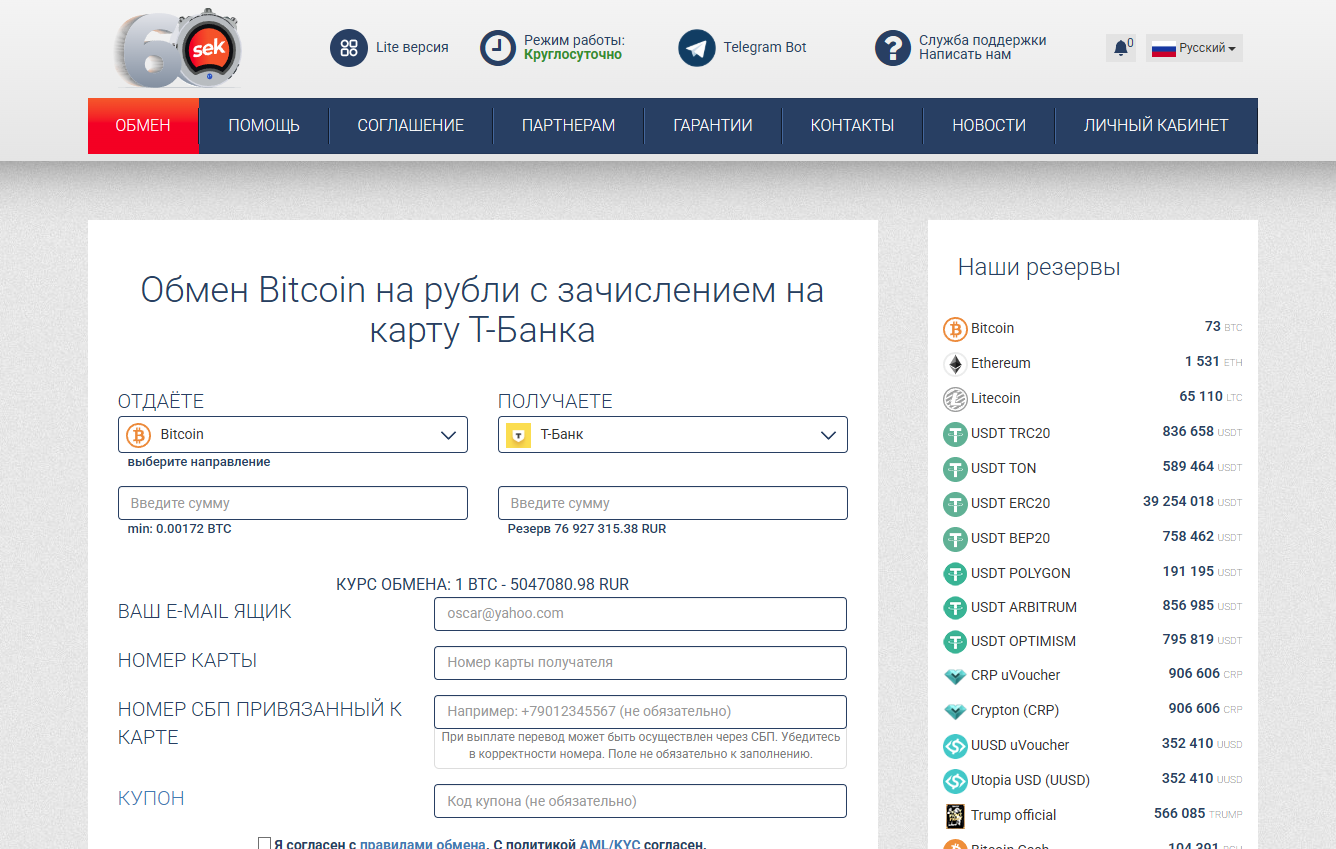Open the ОТДАЁТЕ Bitcoin dropdown
Viewport: 1336px width, 849px height.
click(x=292, y=434)
